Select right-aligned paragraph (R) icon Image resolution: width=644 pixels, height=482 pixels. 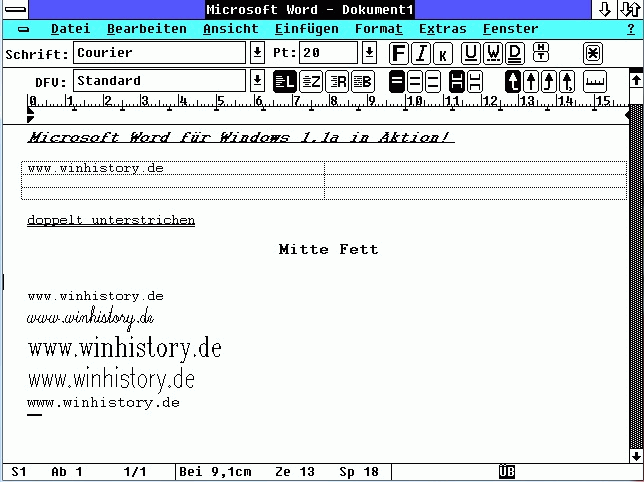(x=337, y=81)
